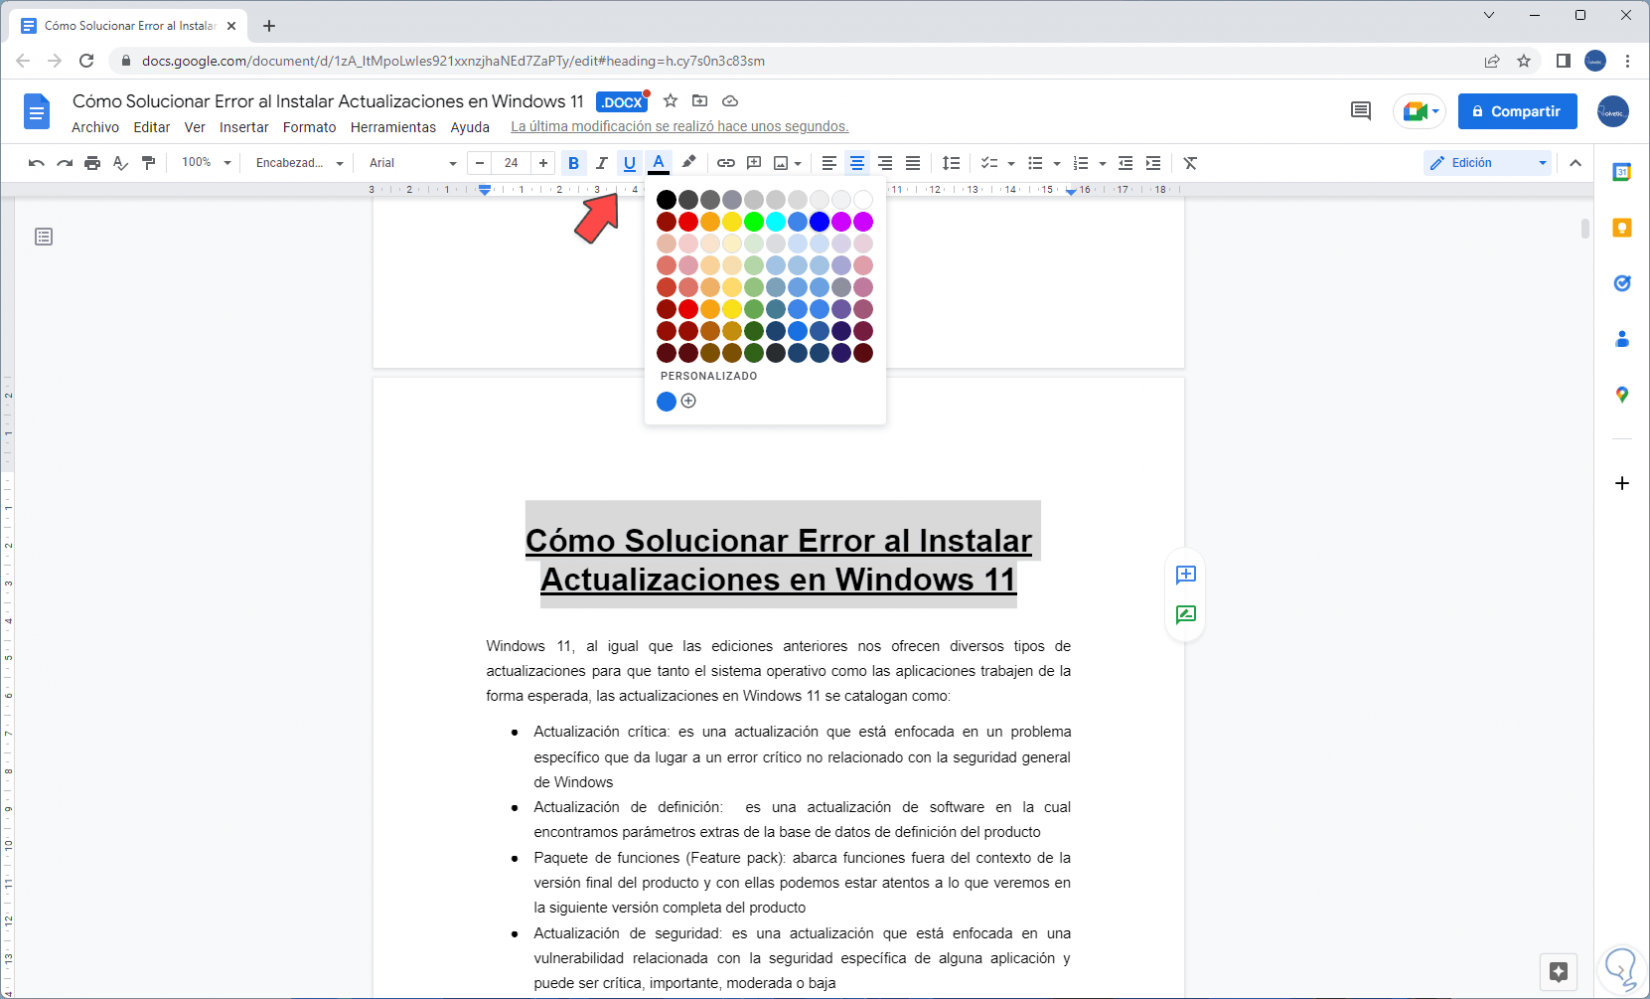1650x999 pixels.
Task: Expand the bulleted list options arrow
Action: (1057, 163)
